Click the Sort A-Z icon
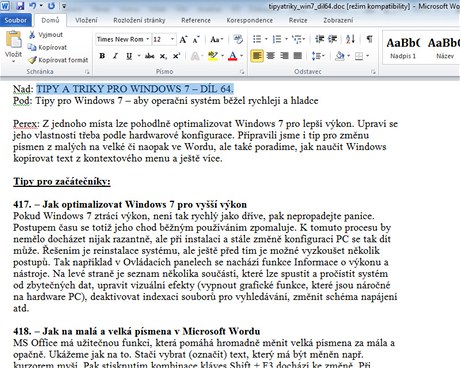Viewport: 460px width, 368px height. [350, 39]
